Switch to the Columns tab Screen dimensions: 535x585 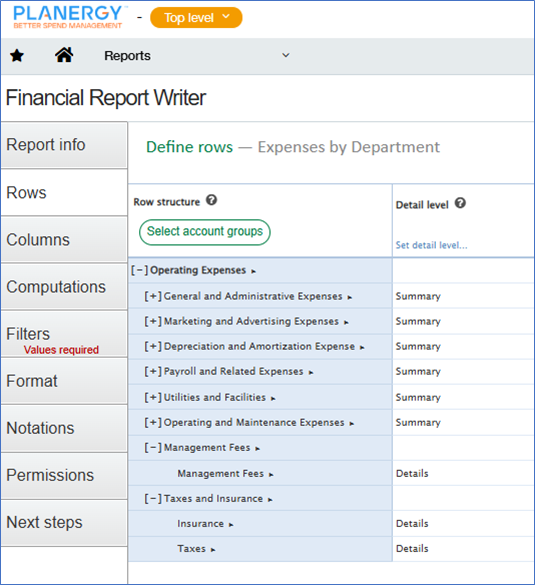pos(64,240)
